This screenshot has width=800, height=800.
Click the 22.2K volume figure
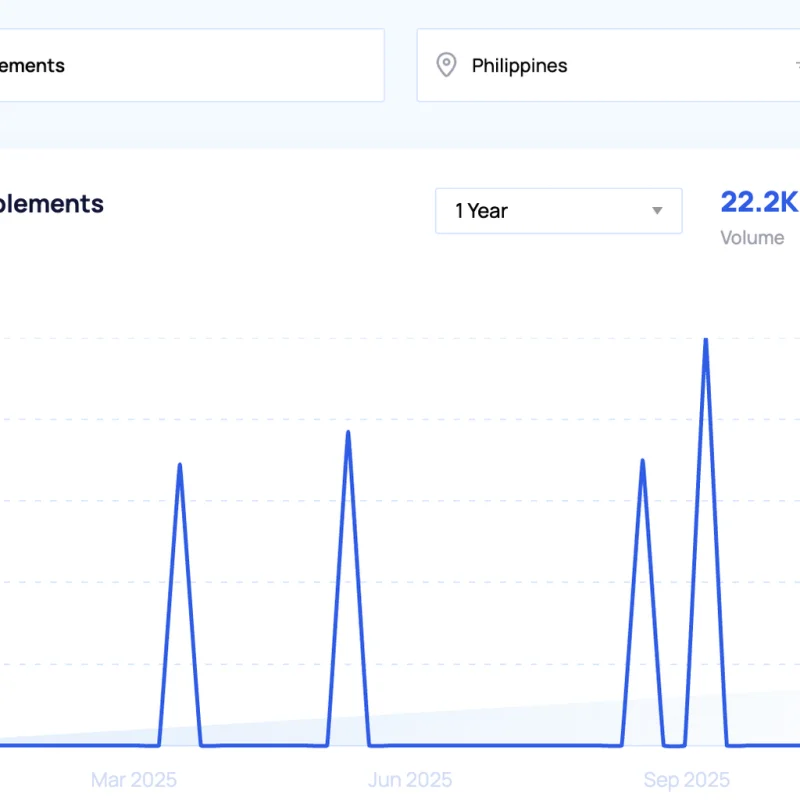tap(759, 202)
